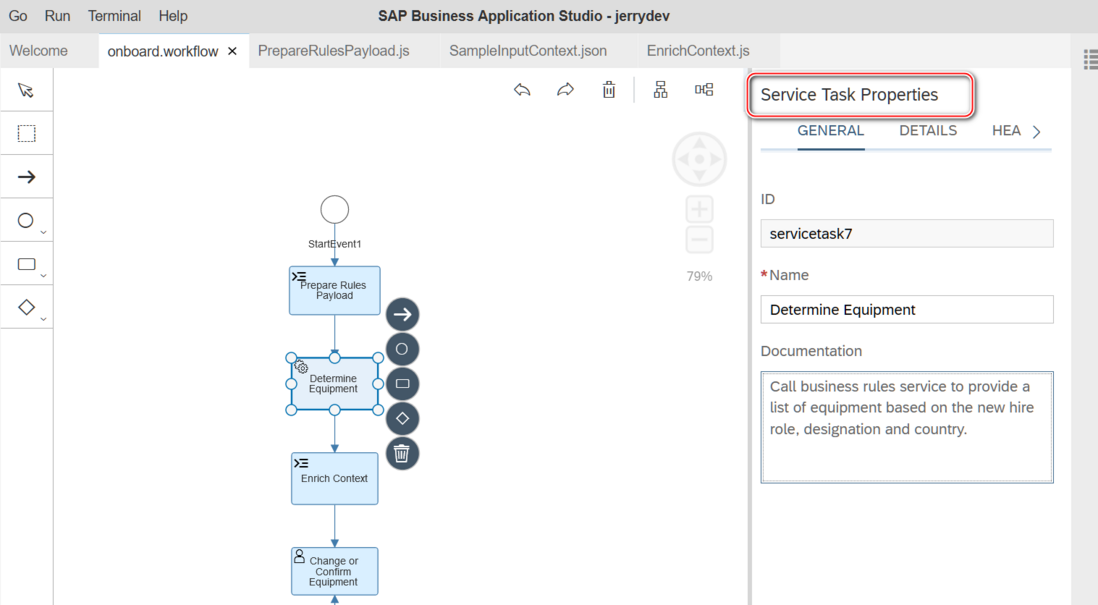Zoom out with the minus button
The height and width of the screenshot is (605, 1098).
click(x=700, y=239)
